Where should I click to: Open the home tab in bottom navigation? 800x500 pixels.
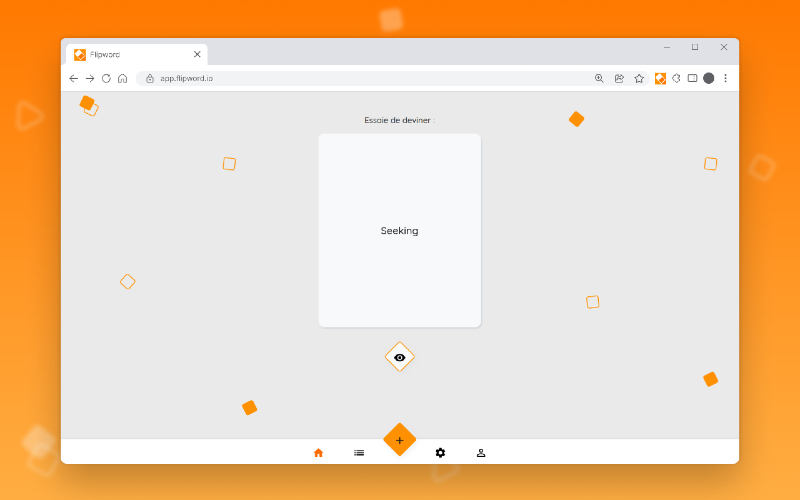[318, 453]
